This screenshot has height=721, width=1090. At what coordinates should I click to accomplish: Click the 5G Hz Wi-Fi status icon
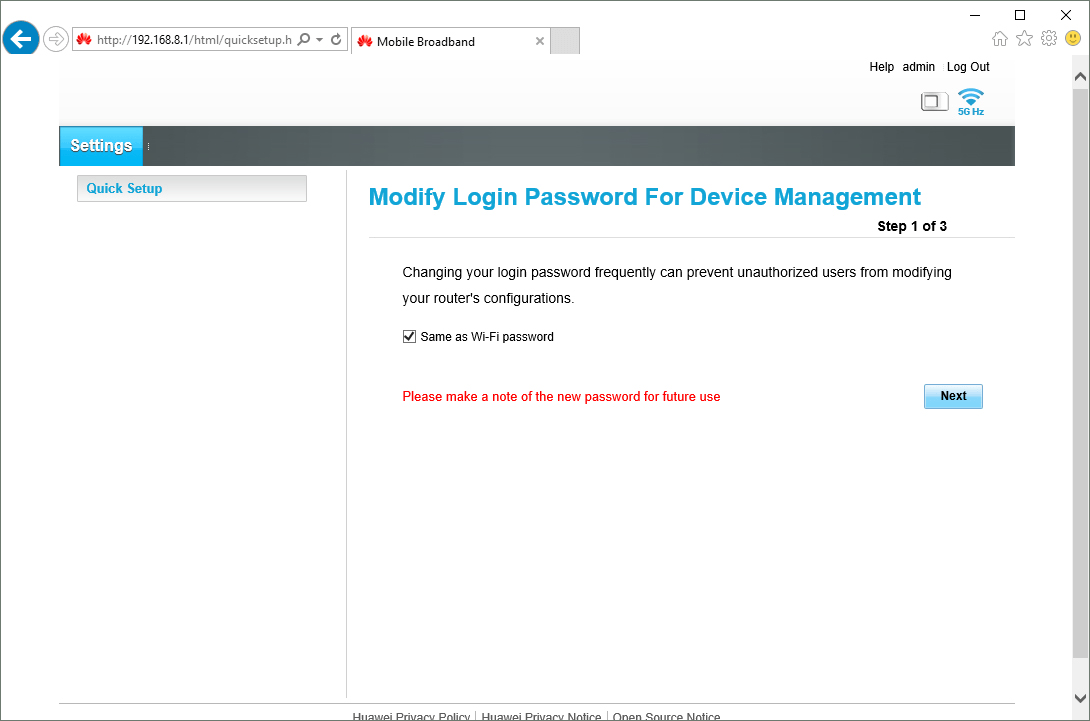pyautogui.click(x=970, y=101)
